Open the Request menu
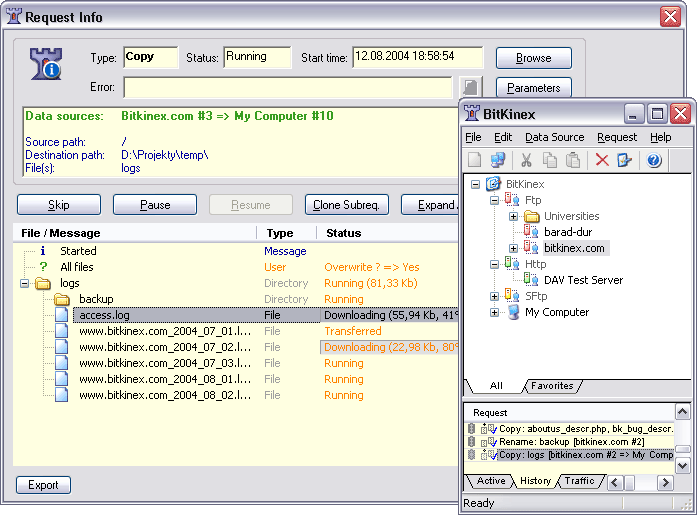This screenshot has width=697, height=515. (617, 137)
